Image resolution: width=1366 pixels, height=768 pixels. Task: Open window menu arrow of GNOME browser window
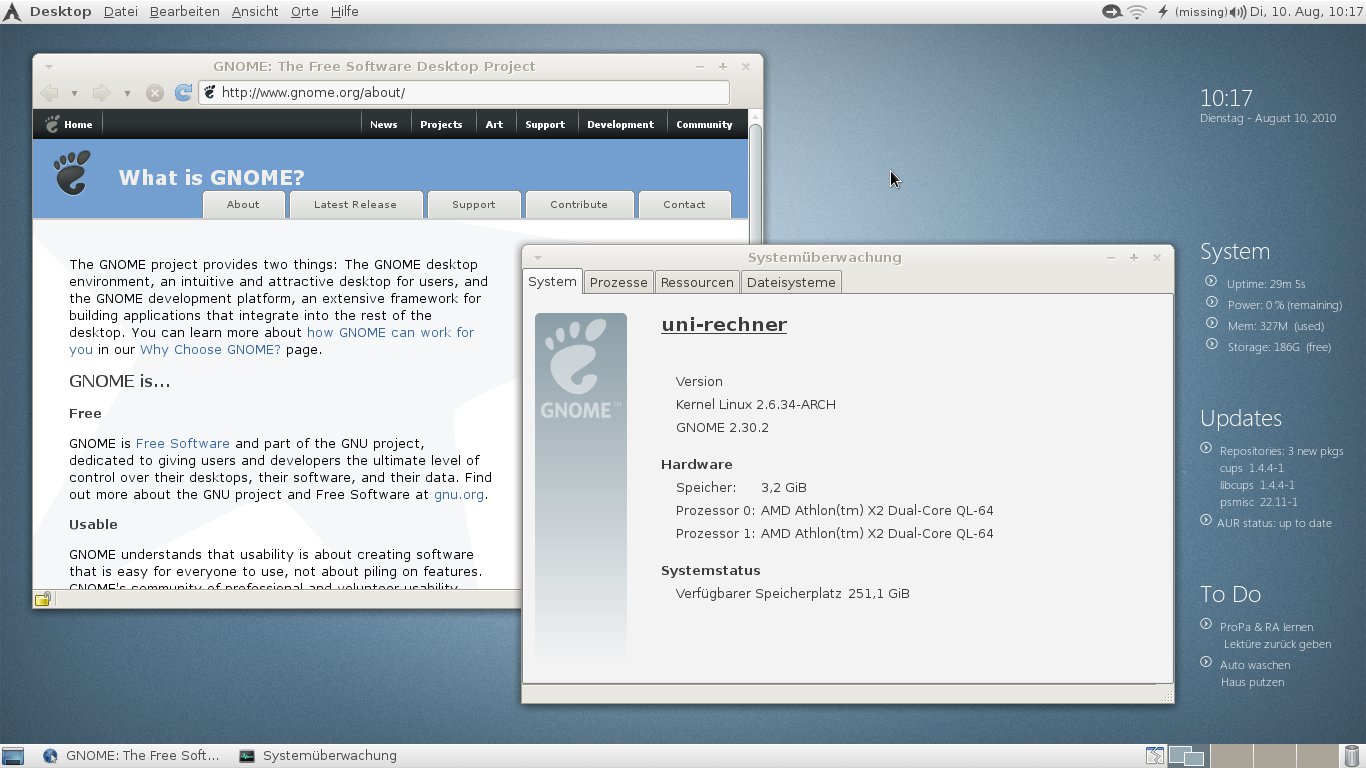click(48, 67)
